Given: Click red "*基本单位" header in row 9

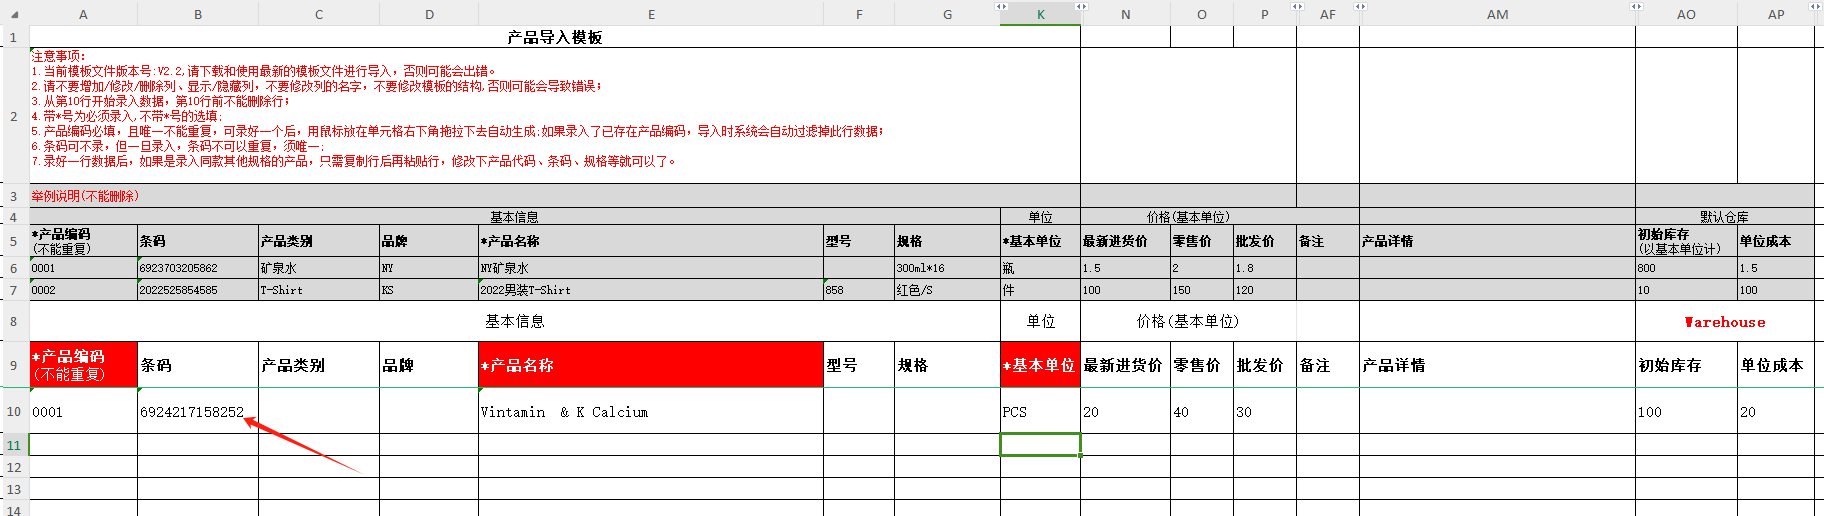Looking at the screenshot, I should pos(1040,365).
